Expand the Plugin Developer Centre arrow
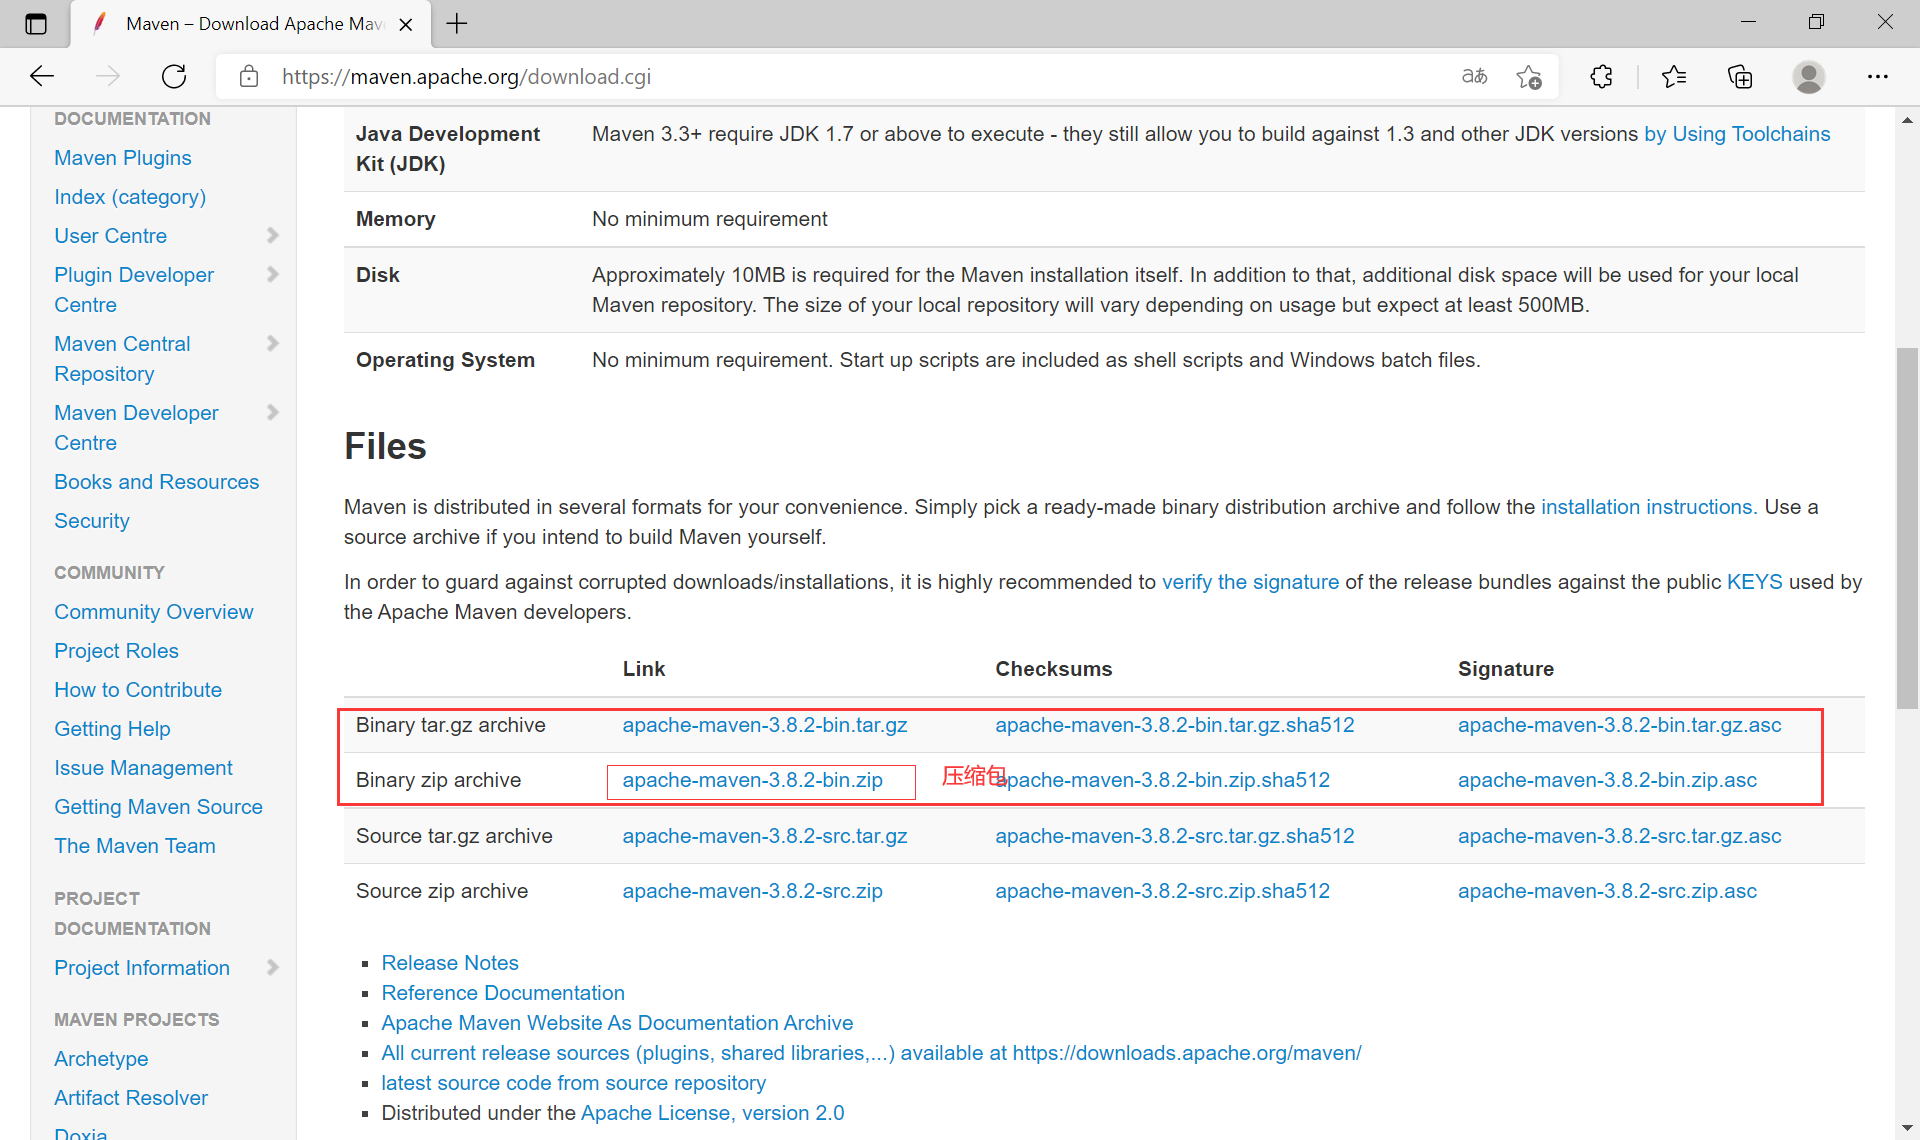1920x1140 pixels. (x=272, y=274)
